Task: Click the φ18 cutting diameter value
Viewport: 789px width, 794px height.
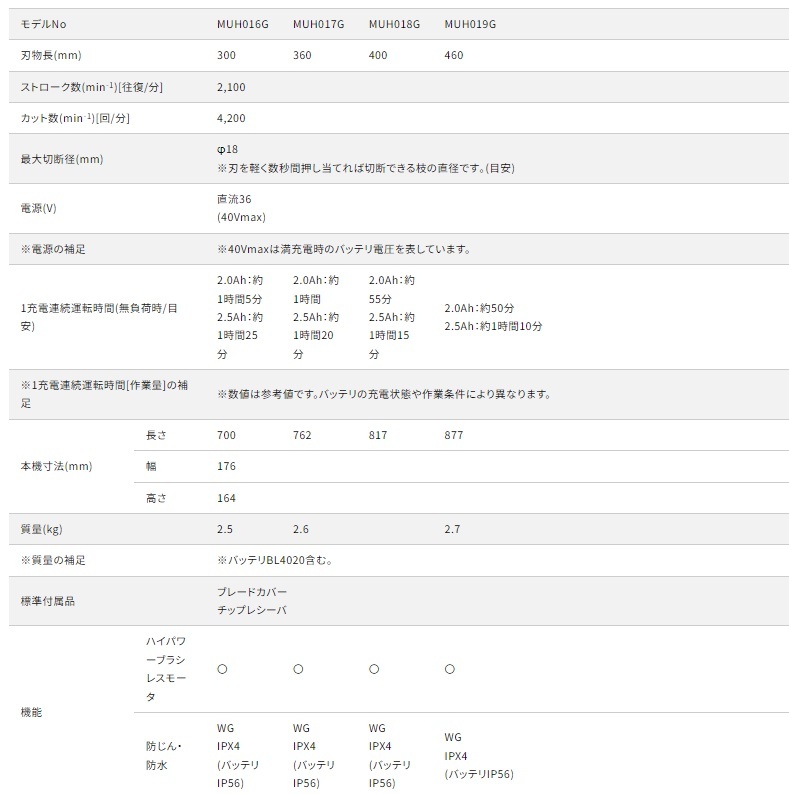Action: (x=227, y=149)
